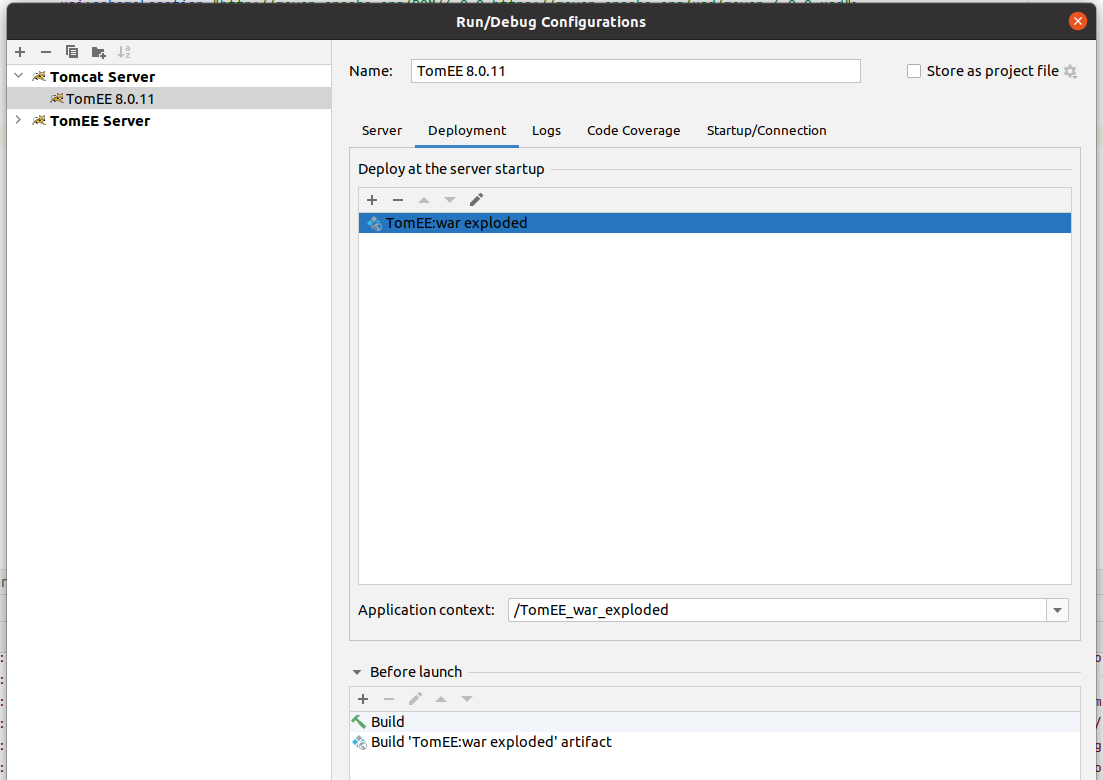The image size is (1103, 780).
Task: Select Build 'TomEE:war exploded' artifact task
Action: pos(715,742)
